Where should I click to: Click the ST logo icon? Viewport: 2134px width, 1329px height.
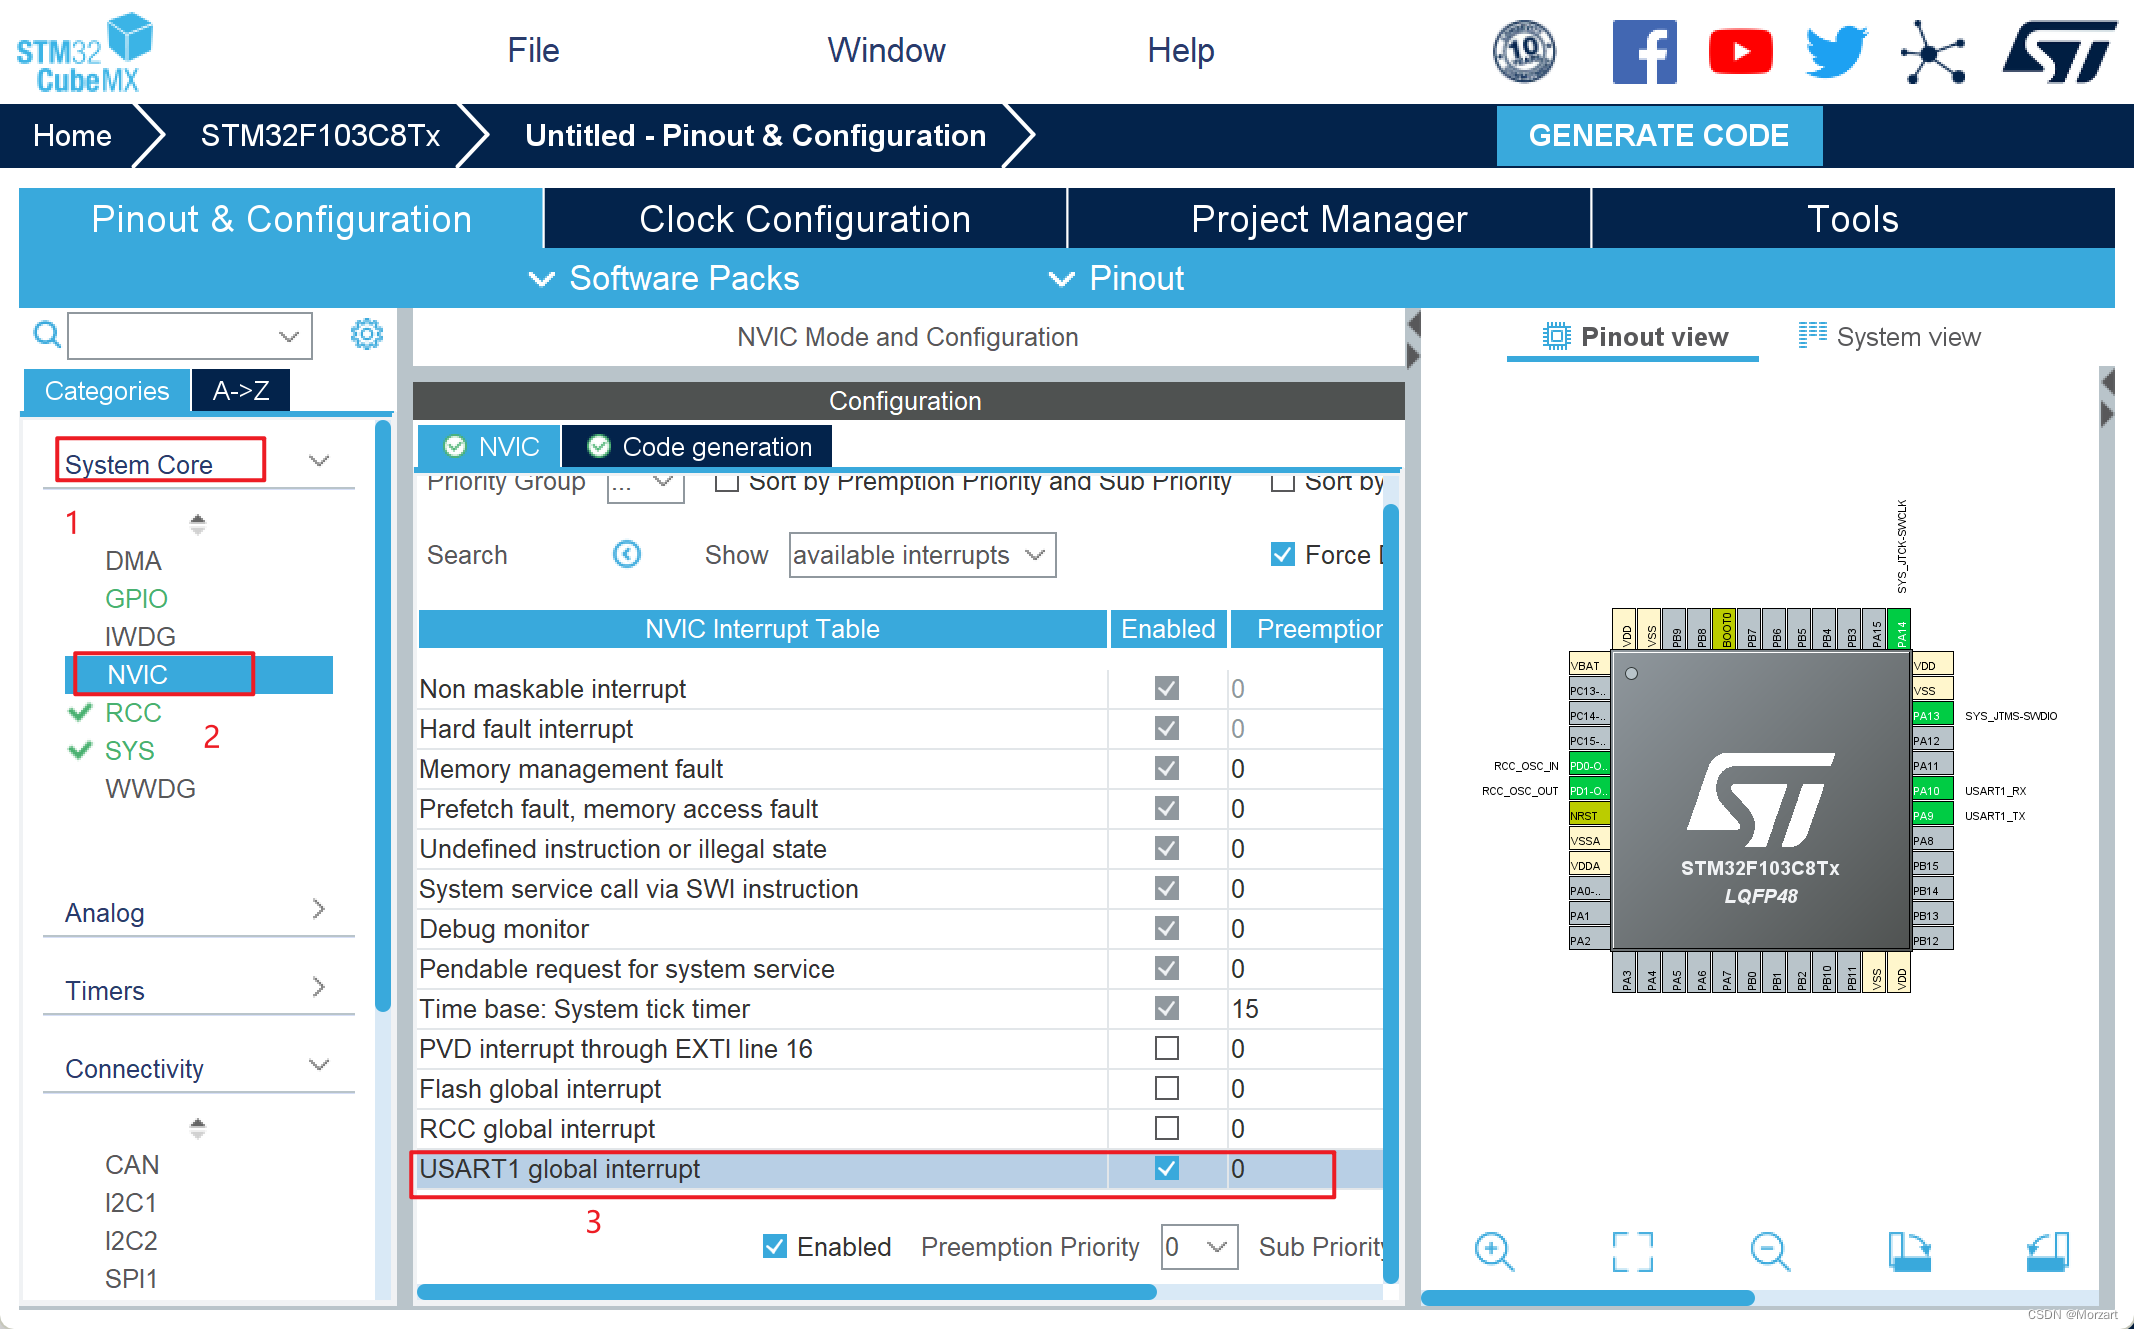(2060, 52)
